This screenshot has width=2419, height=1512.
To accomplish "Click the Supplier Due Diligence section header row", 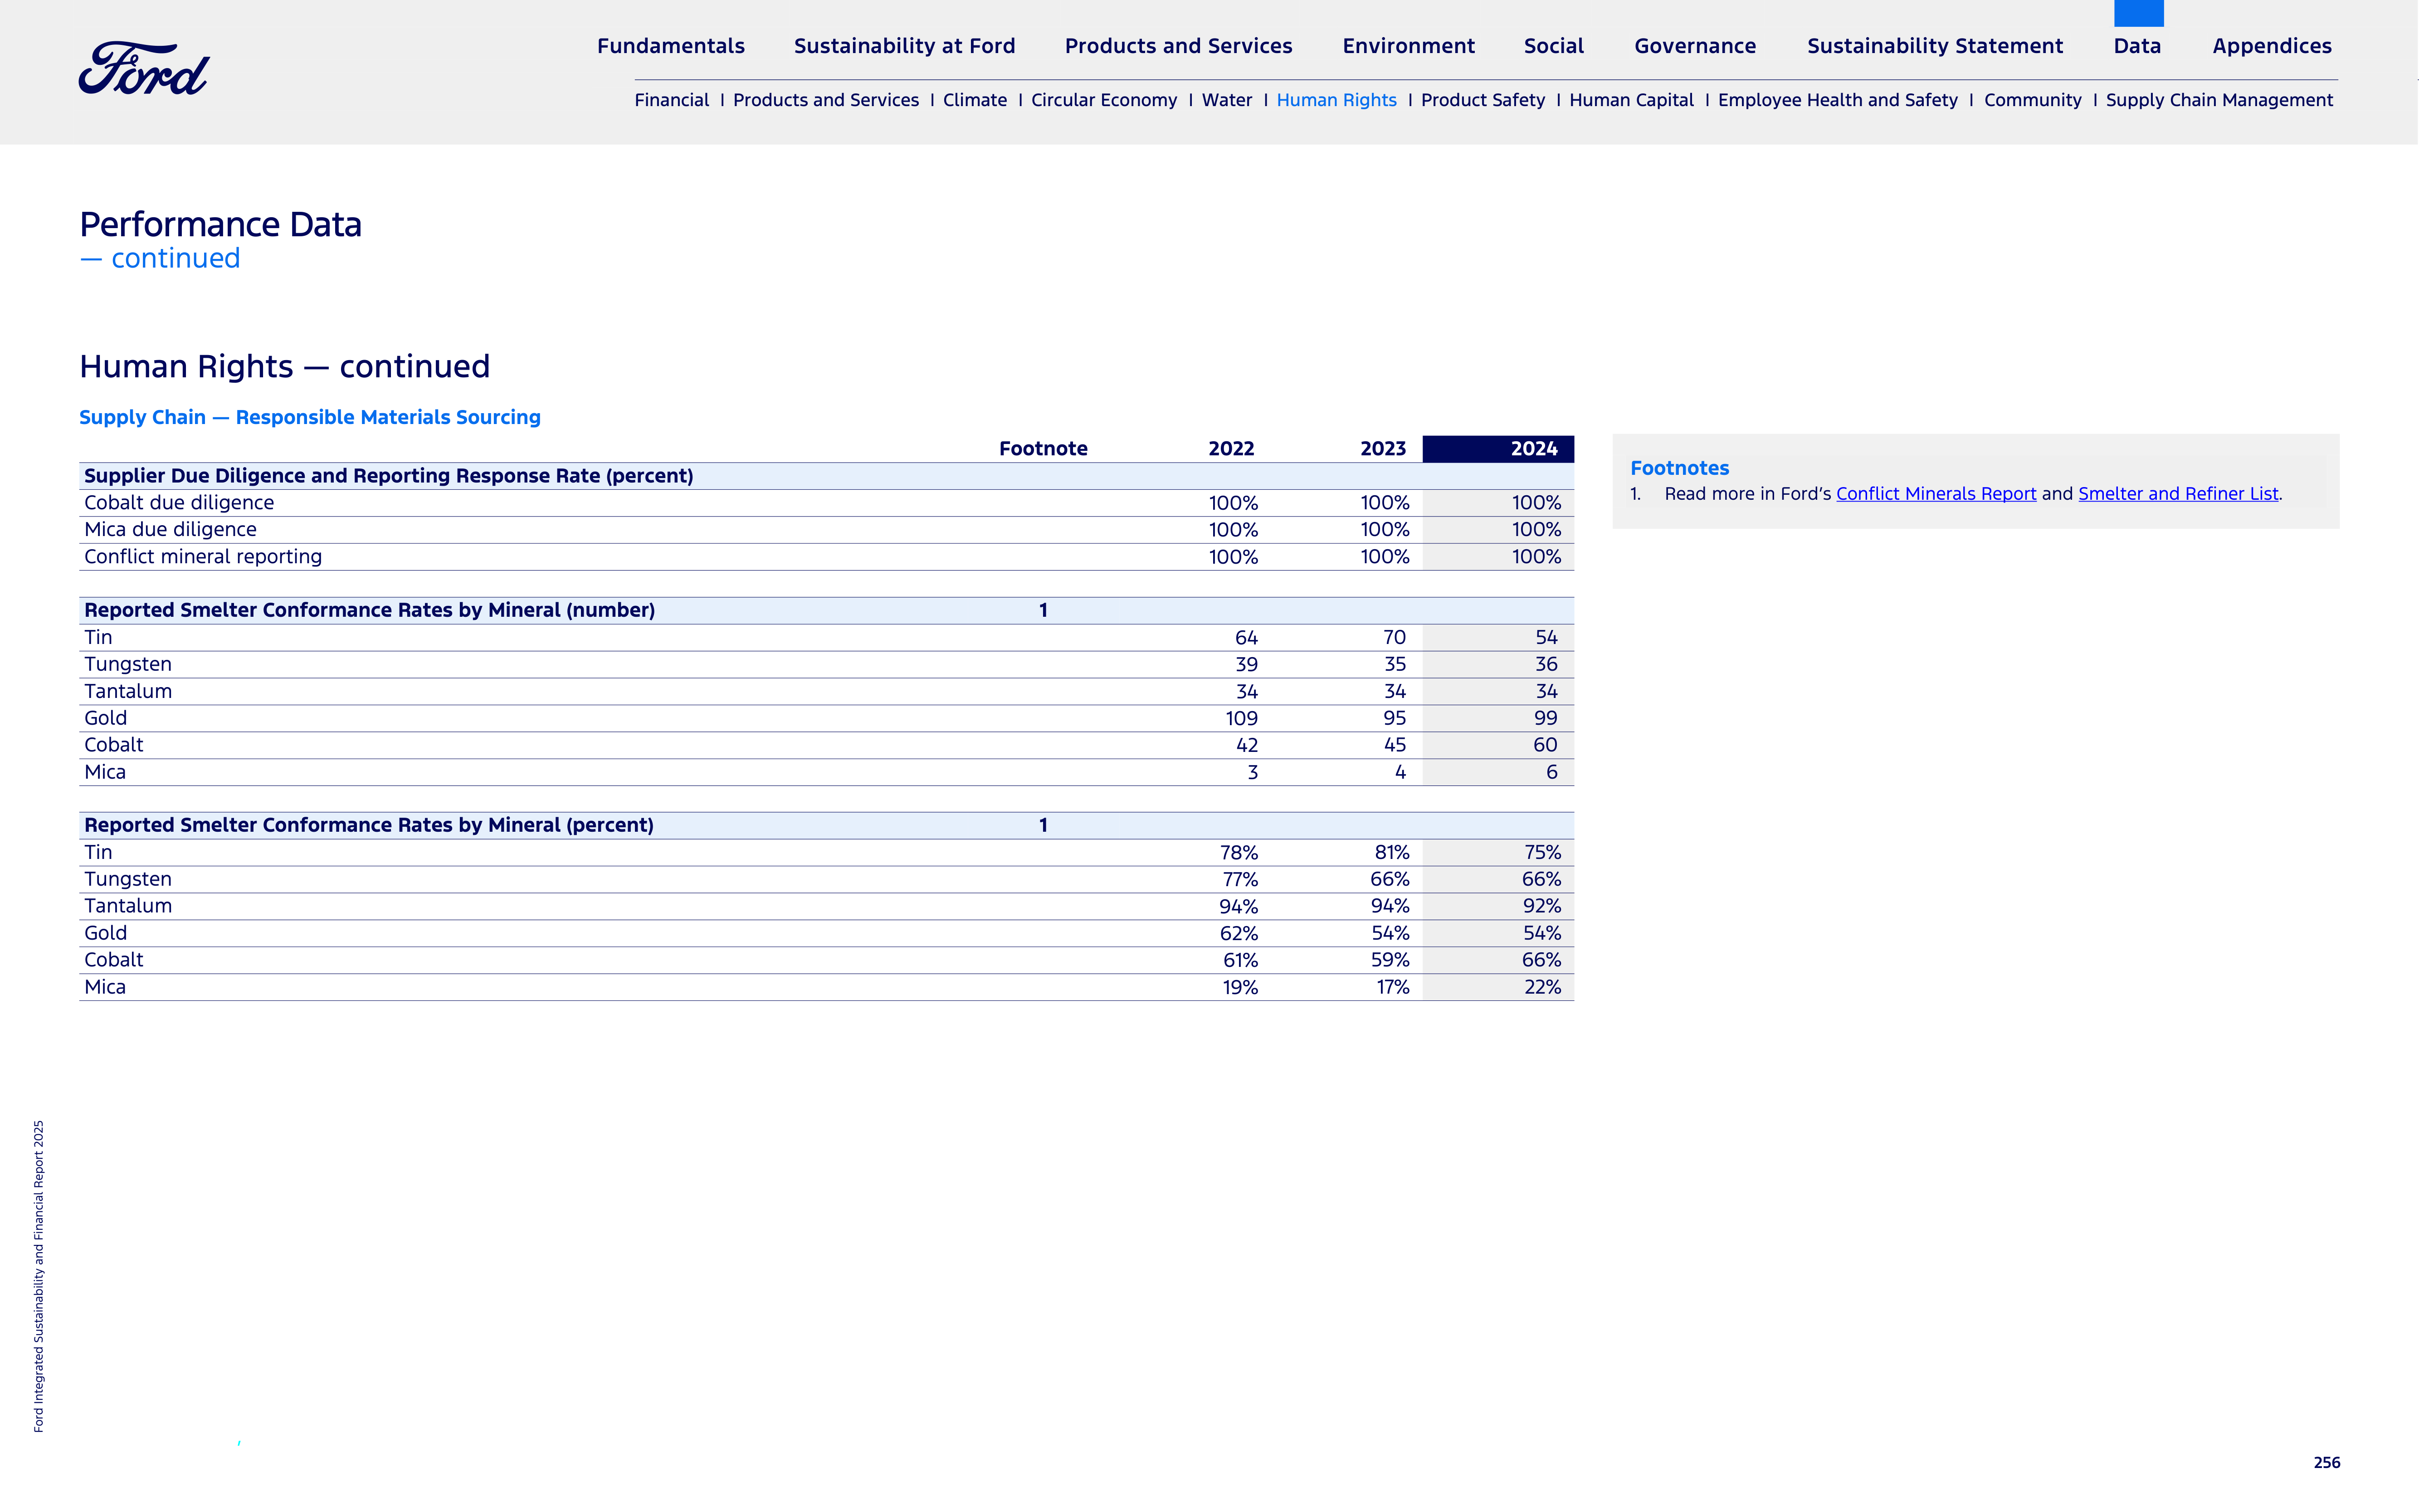I will (x=826, y=476).
